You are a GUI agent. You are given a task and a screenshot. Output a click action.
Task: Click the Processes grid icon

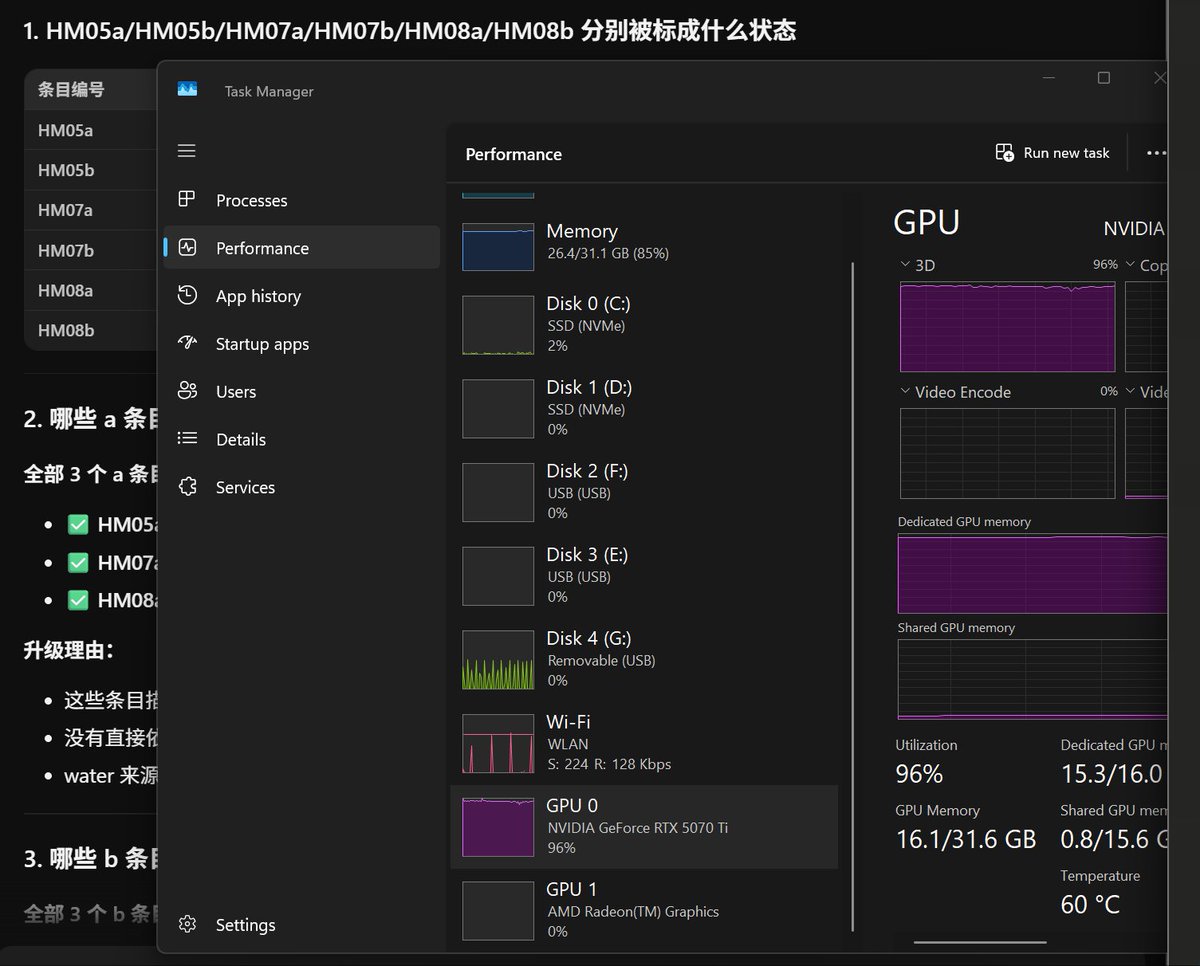pos(187,199)
